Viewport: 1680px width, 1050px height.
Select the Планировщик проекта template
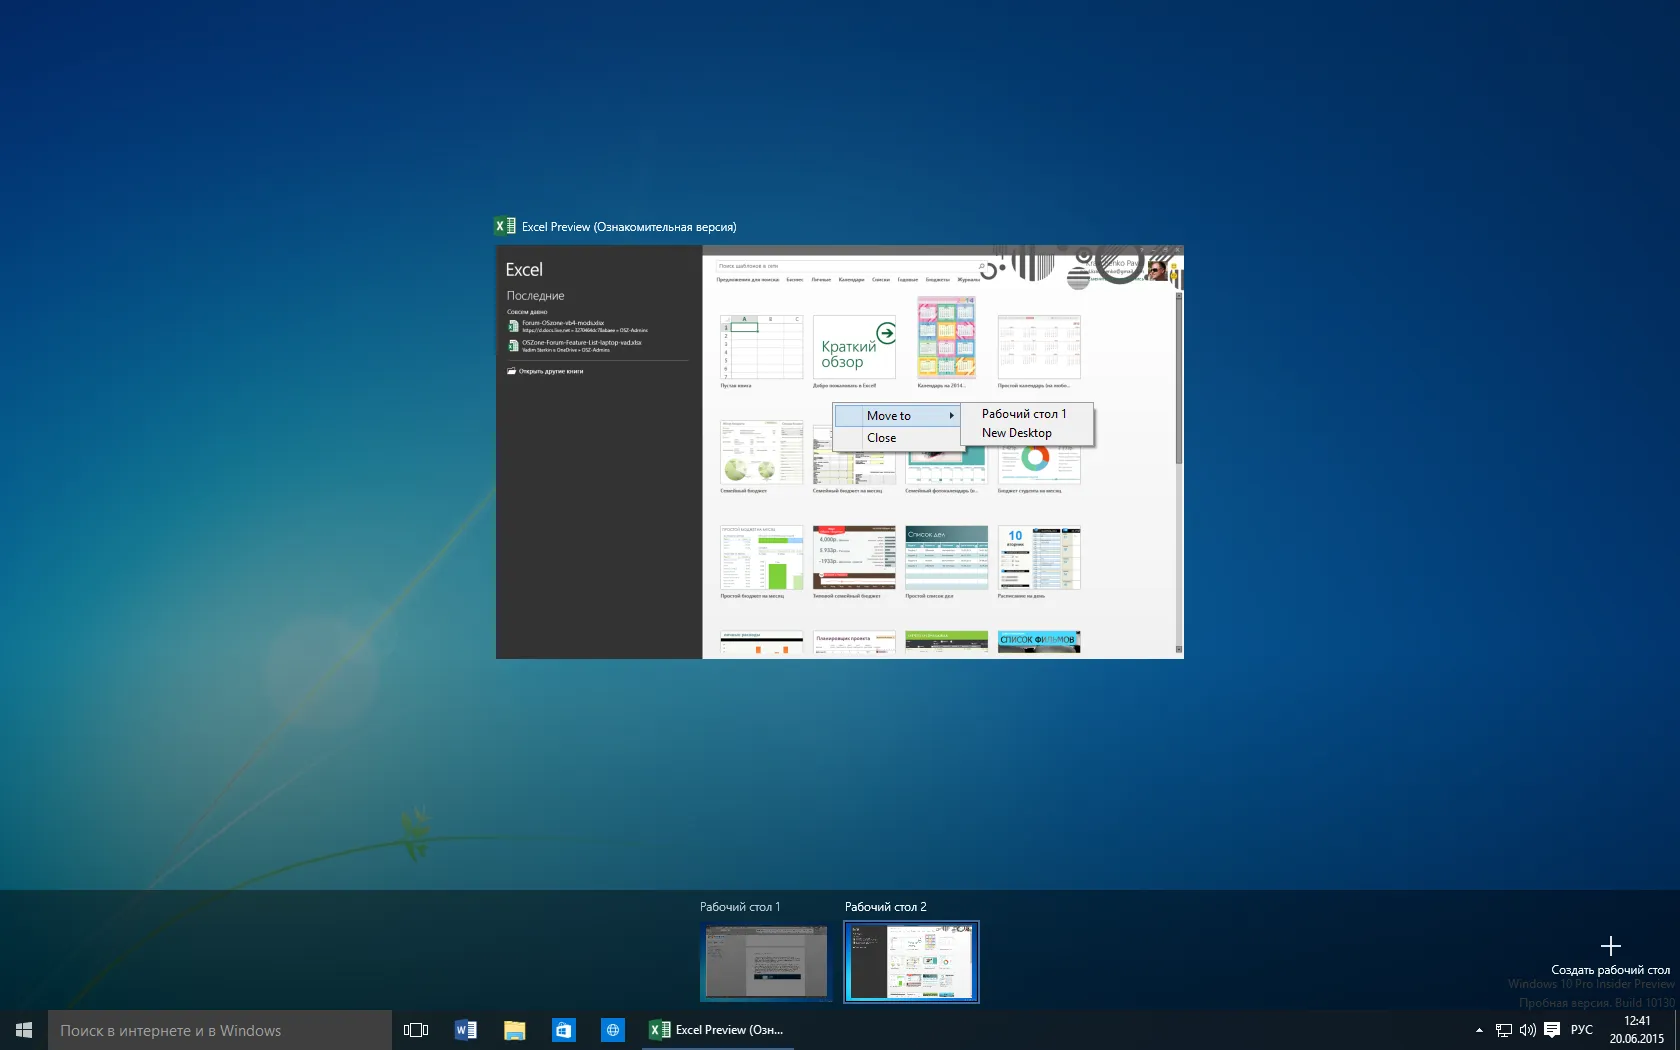coord(854,642)
